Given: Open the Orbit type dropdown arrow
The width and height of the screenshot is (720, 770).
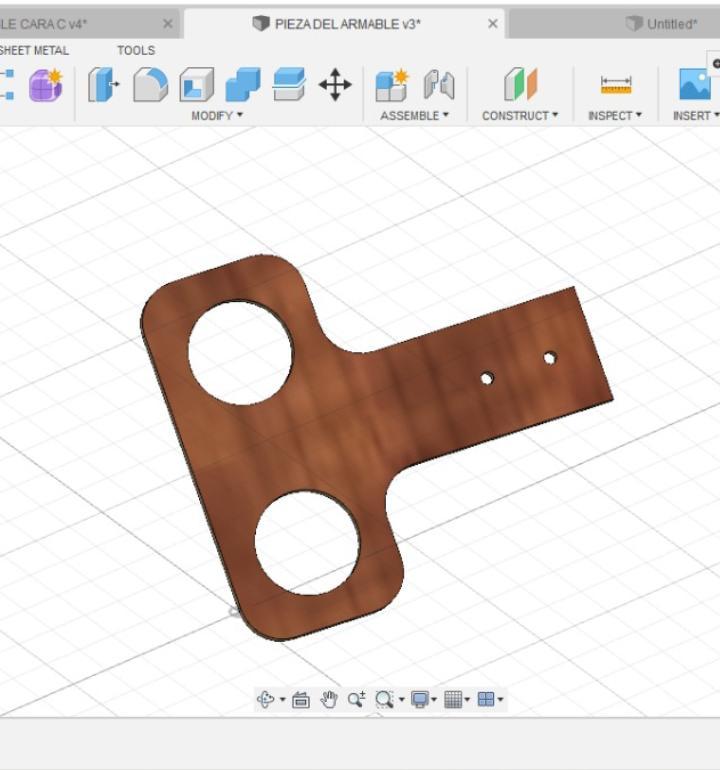Looking at the screenshot, I should point(282,699).
